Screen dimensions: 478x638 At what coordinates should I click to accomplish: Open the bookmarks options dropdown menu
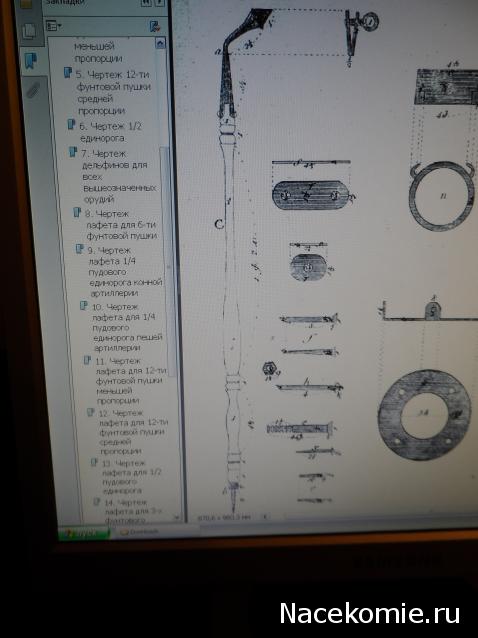point(53,26)
